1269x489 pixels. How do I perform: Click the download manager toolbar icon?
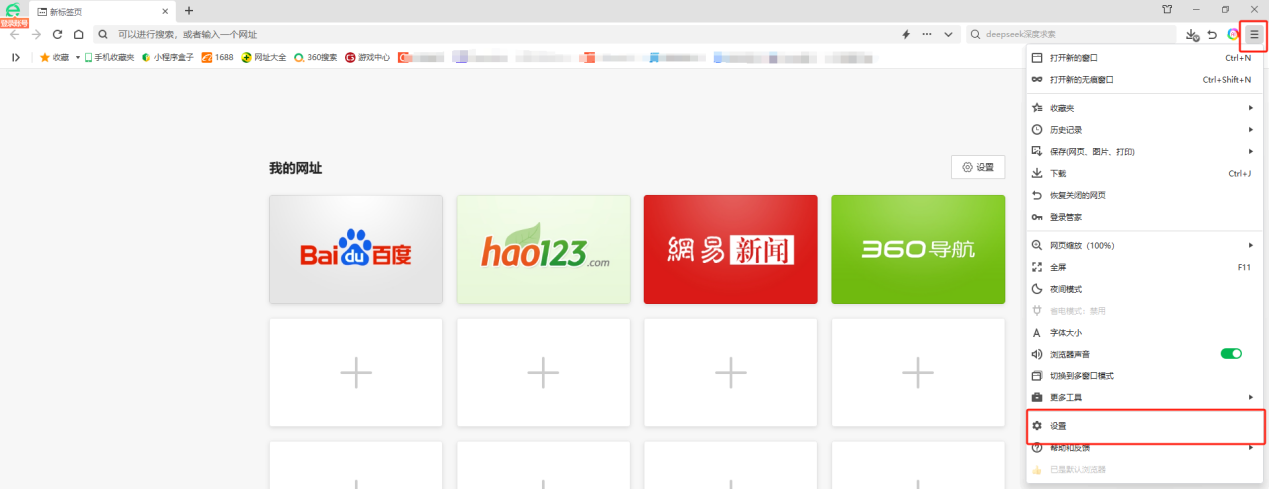click(1191, 34)
